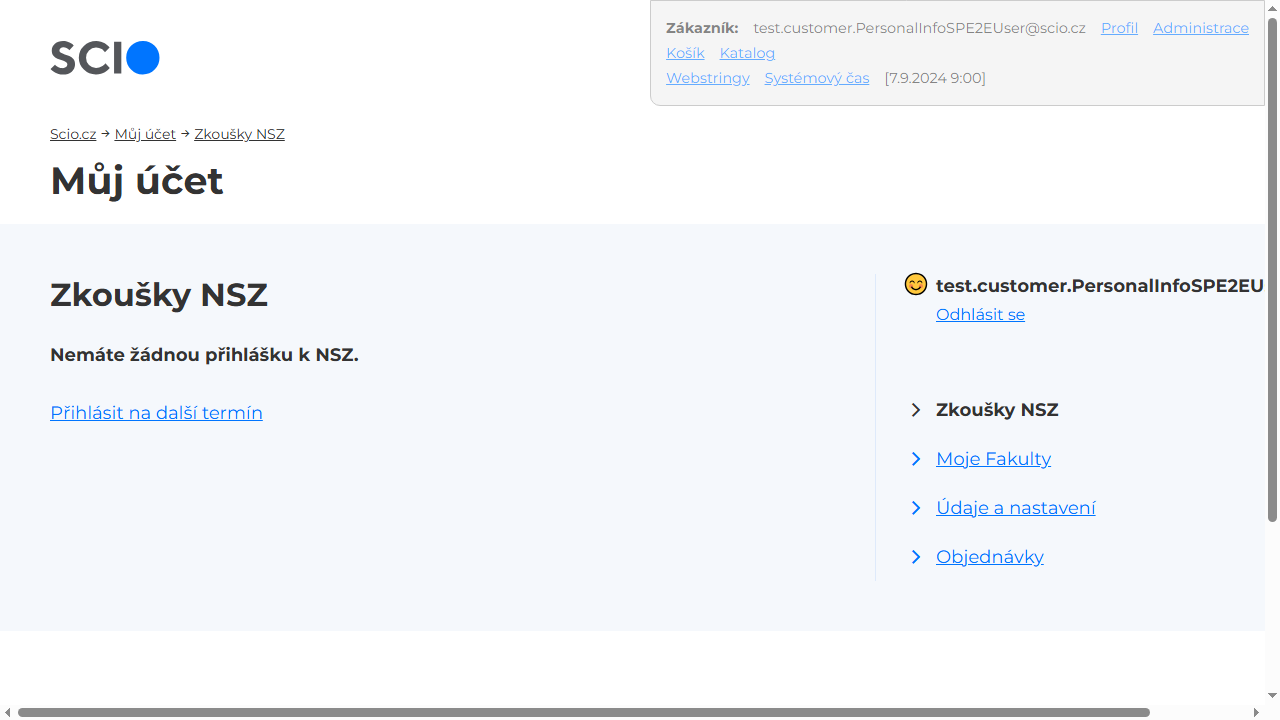Viewport: 1280px width, 720px height.
Task: Open Objednávky in the sidebar
Action: pyautogui.click(x=990, y=557)
